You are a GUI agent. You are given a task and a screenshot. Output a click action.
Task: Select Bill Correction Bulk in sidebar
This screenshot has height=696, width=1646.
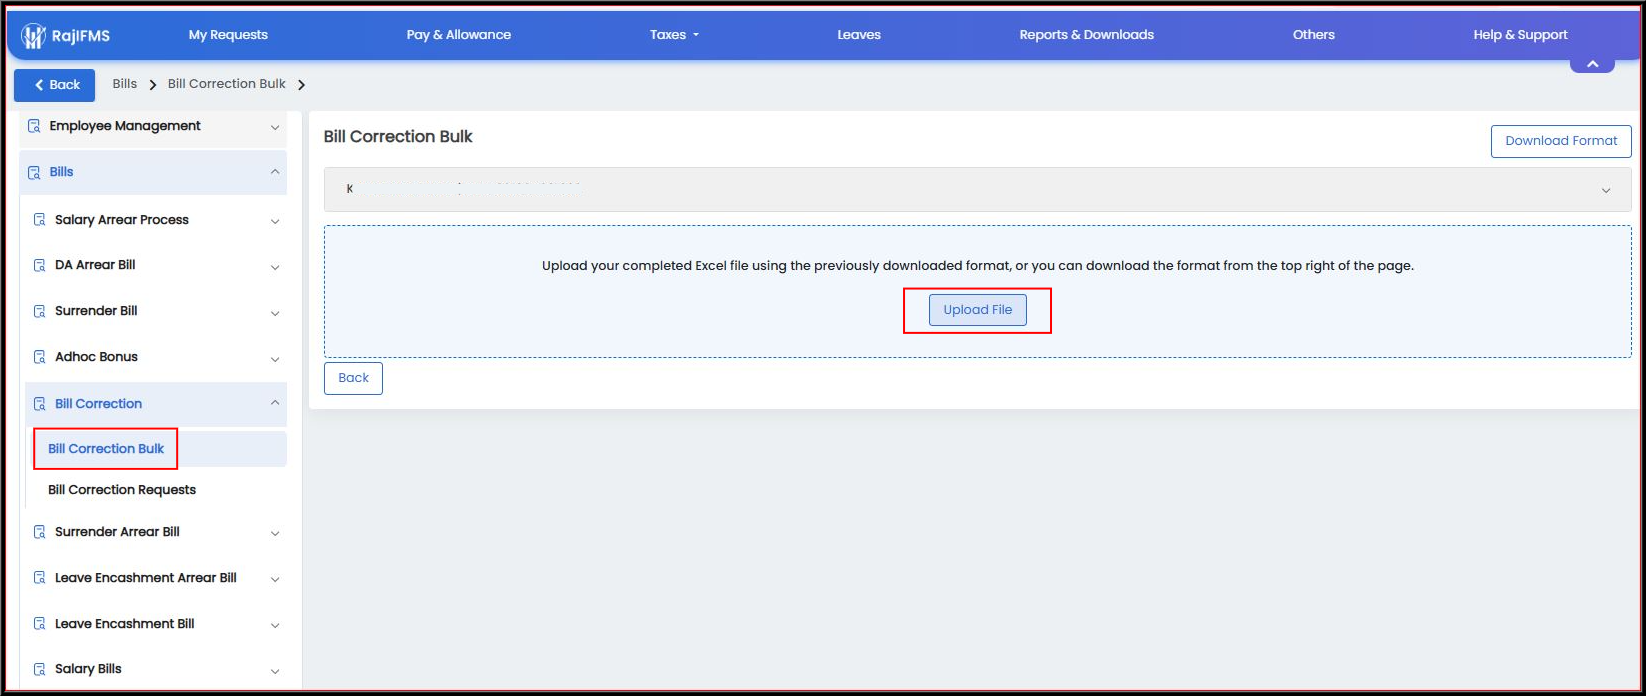coord(106,449)
